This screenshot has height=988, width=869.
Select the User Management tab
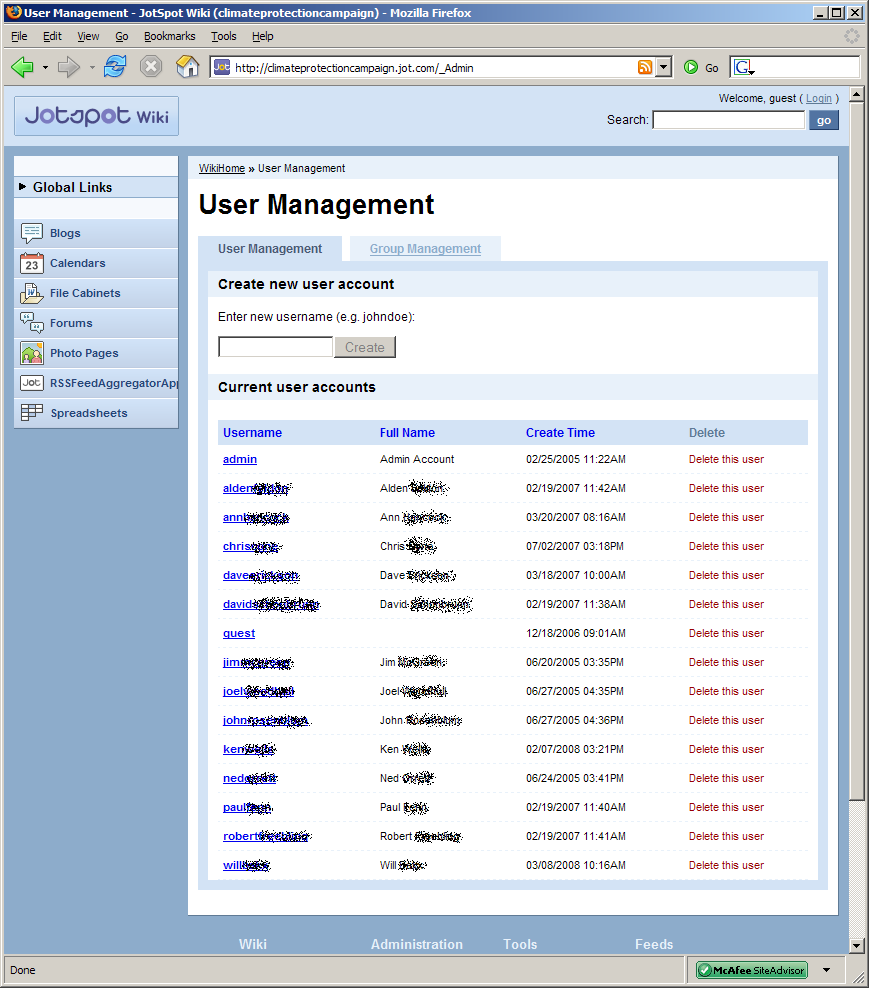click(x=270, y=249)
